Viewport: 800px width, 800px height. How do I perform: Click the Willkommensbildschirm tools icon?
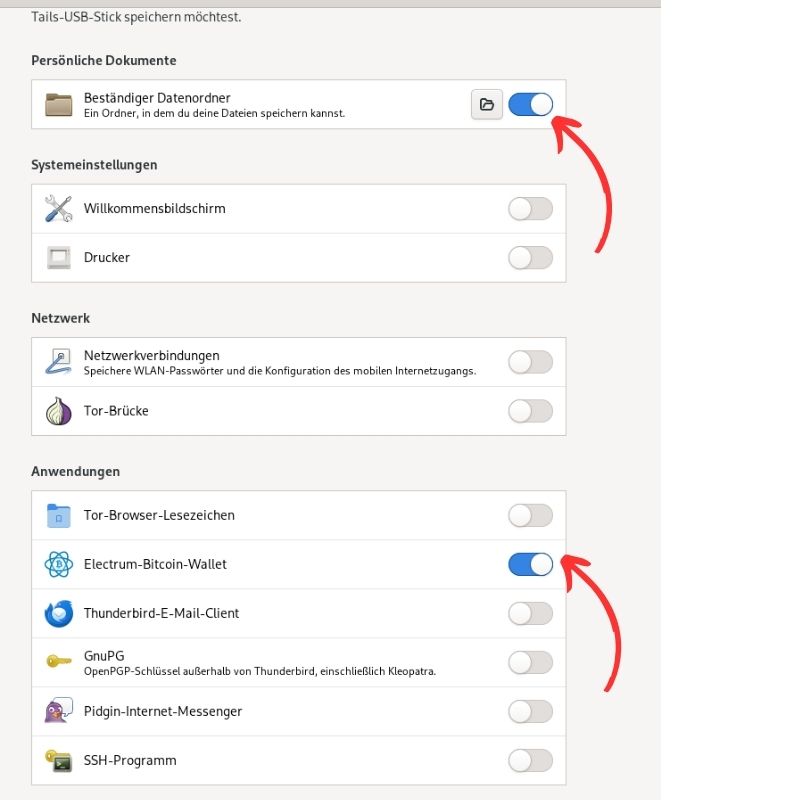tap(58, 209)
